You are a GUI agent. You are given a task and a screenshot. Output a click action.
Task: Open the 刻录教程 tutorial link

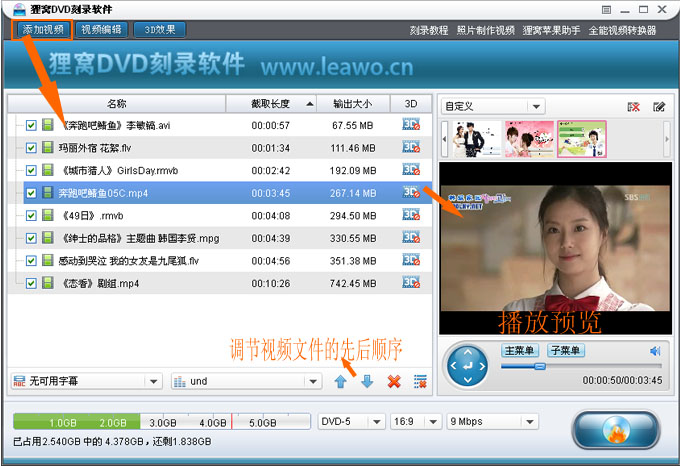point(428,31)
